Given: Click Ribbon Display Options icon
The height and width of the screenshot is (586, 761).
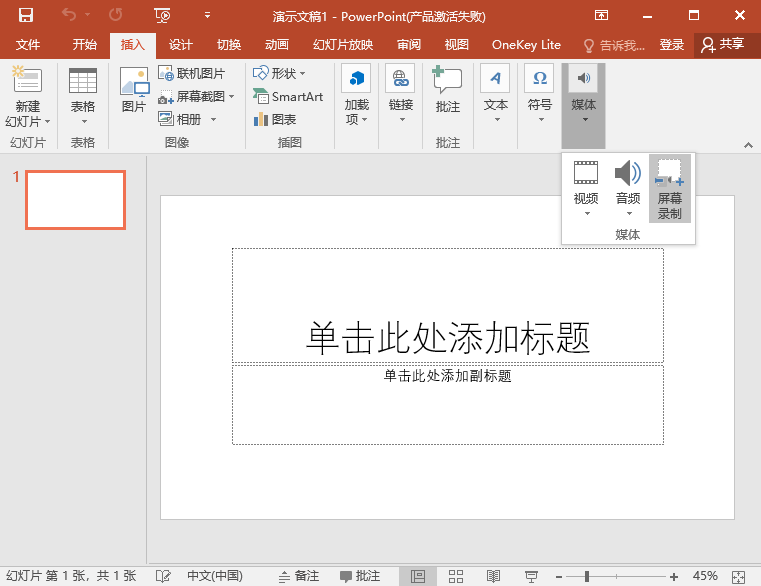Looking at the screenshot, I should coord(601,16).
